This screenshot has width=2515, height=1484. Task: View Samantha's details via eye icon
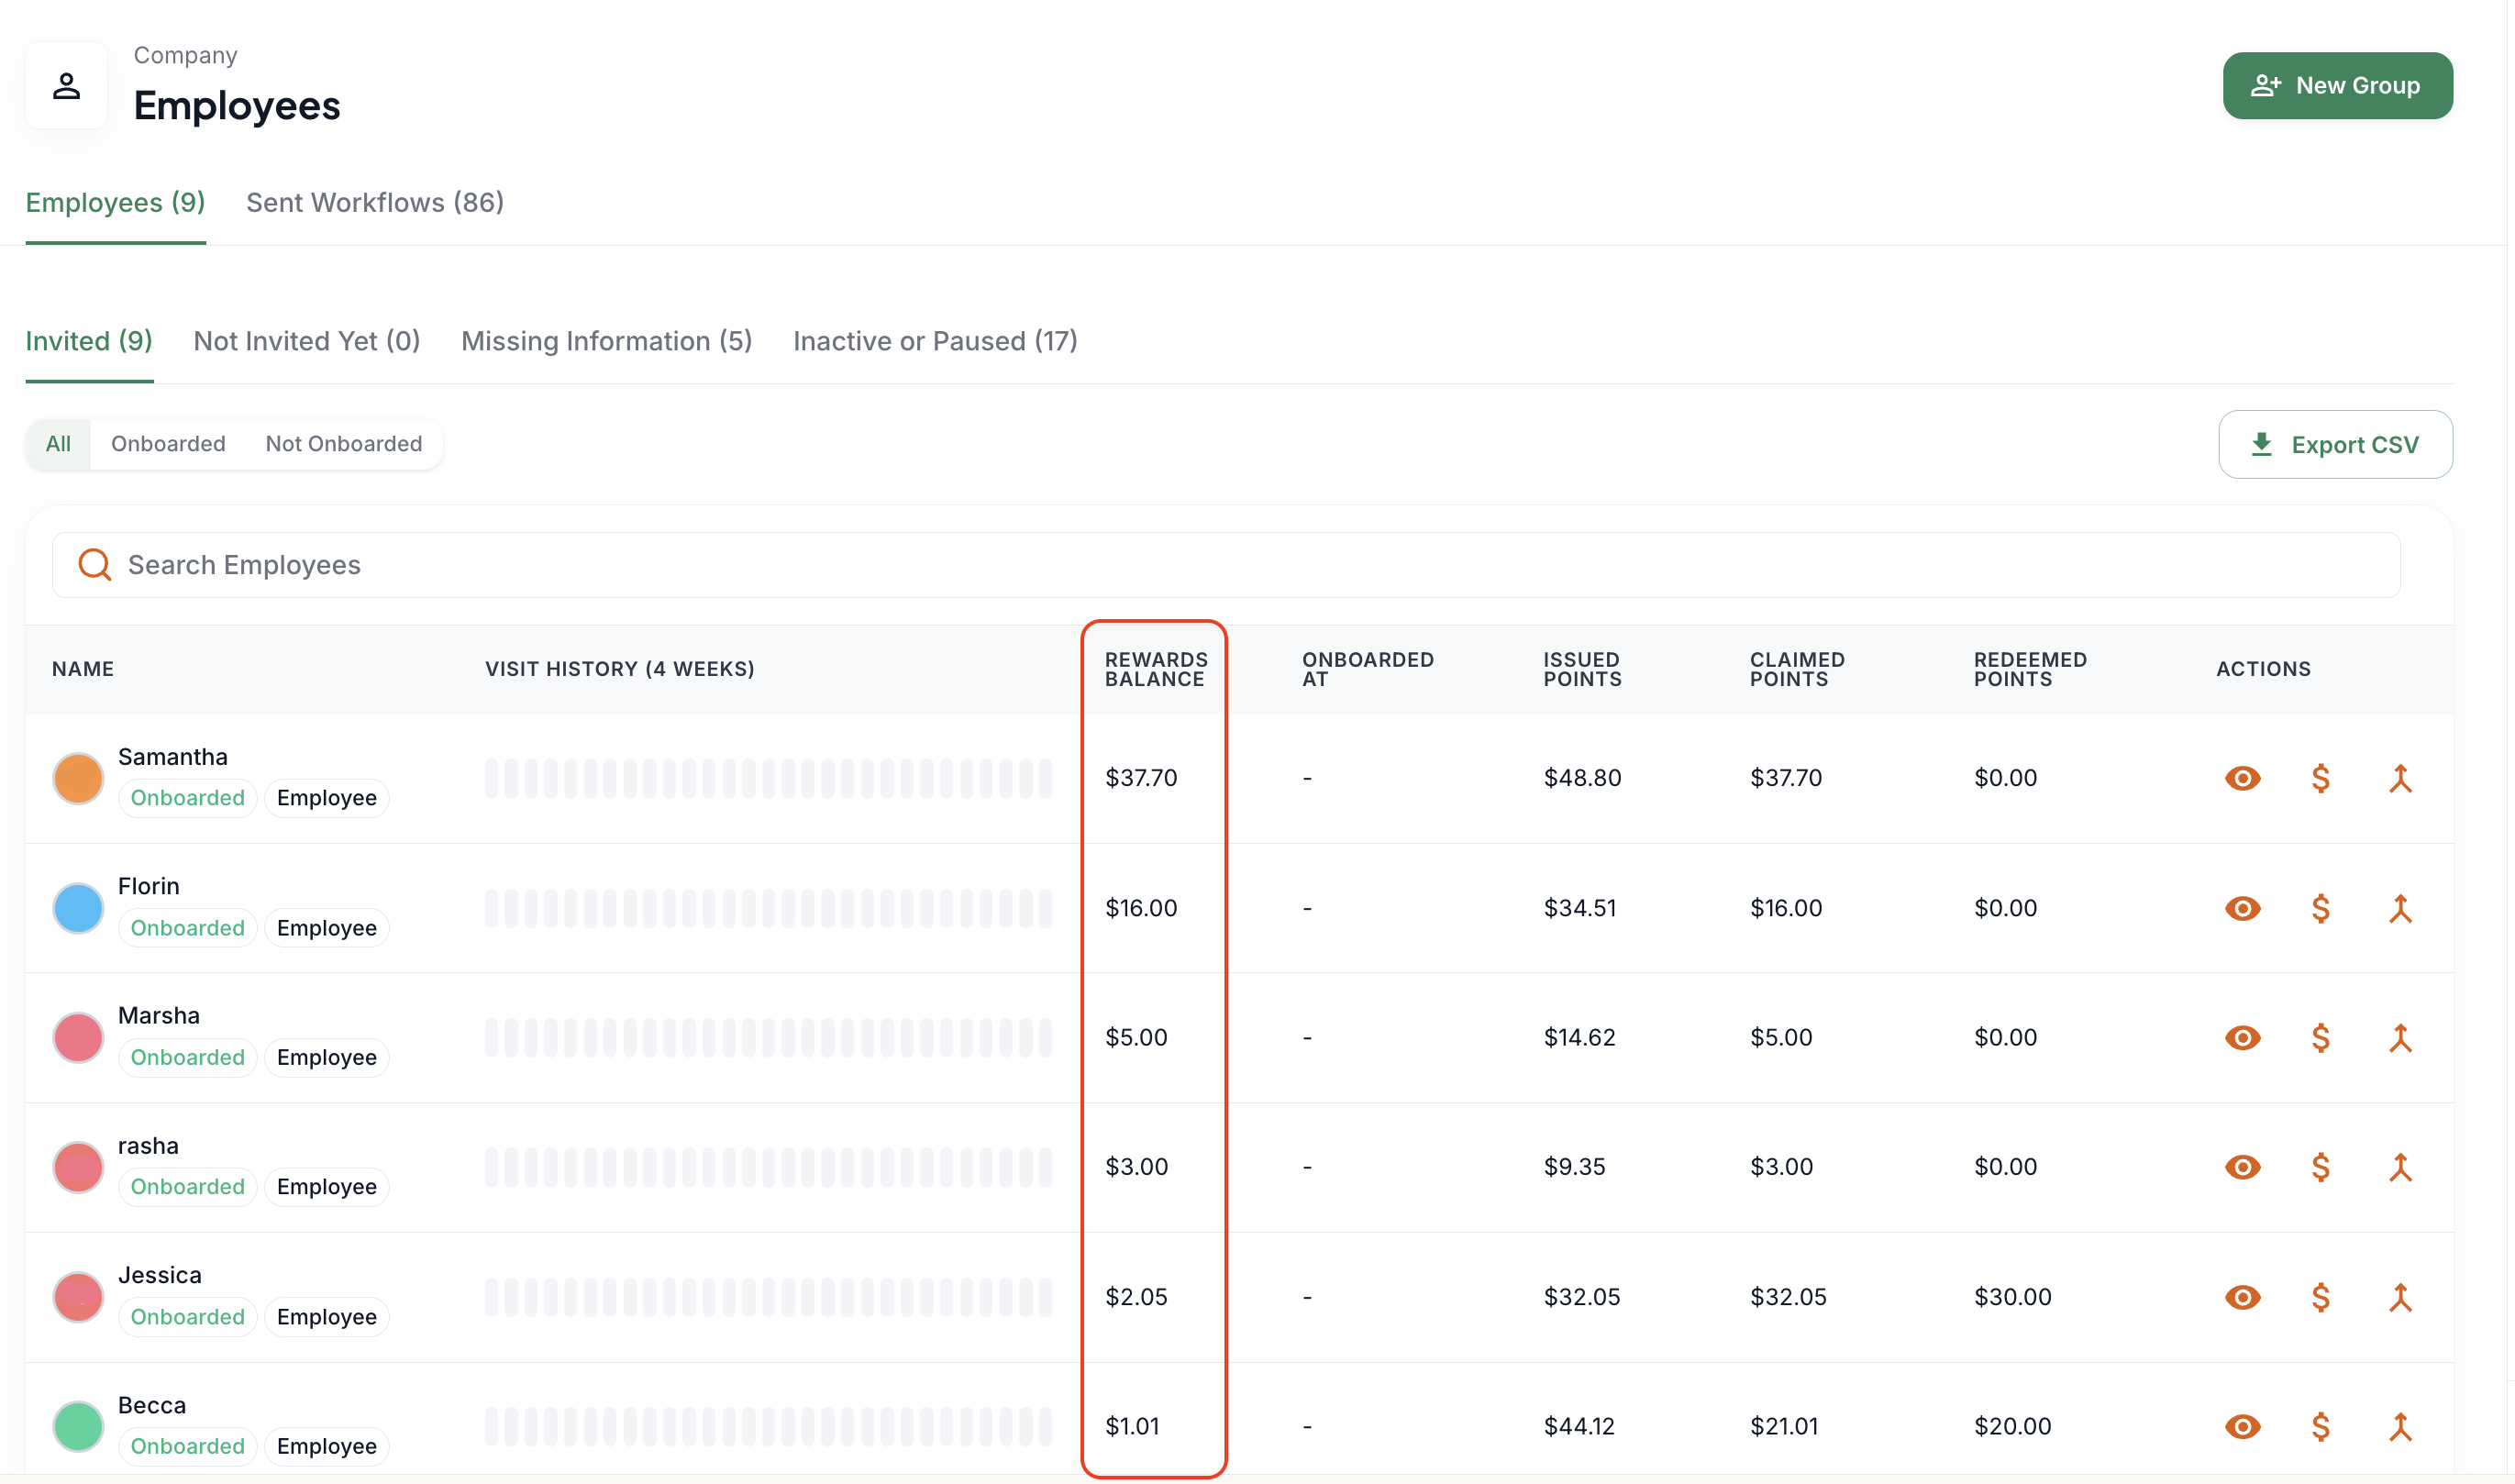(2242, 778)
